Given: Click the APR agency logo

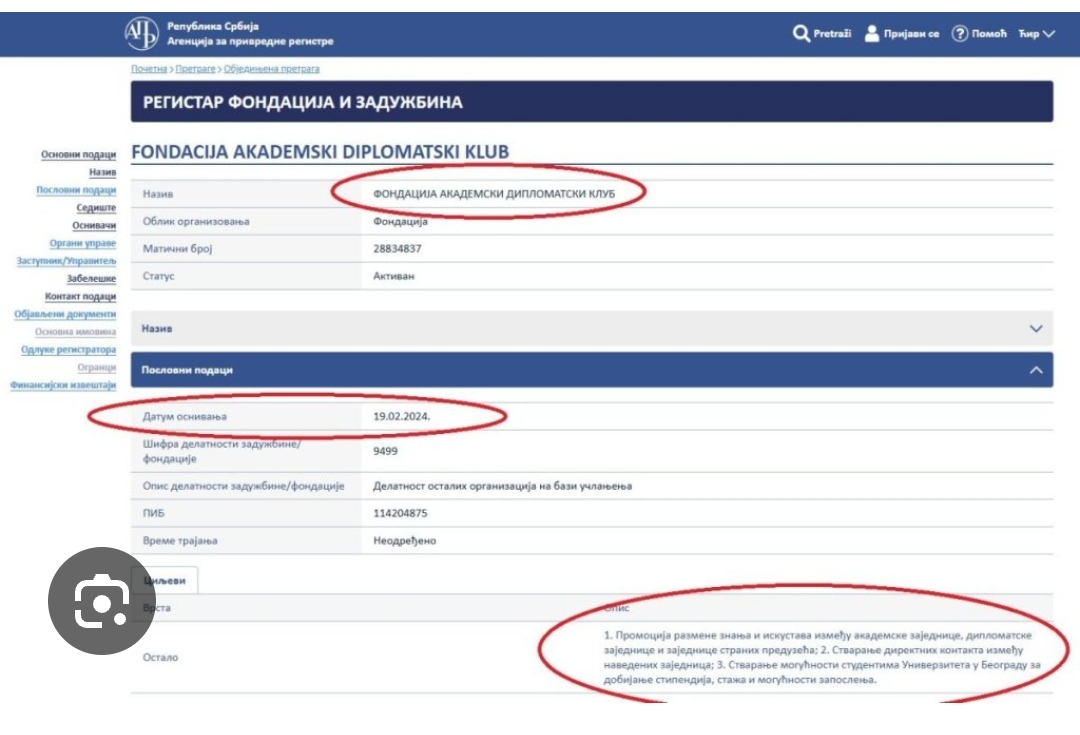Looking at the screenshot, I should click(141, 33).
